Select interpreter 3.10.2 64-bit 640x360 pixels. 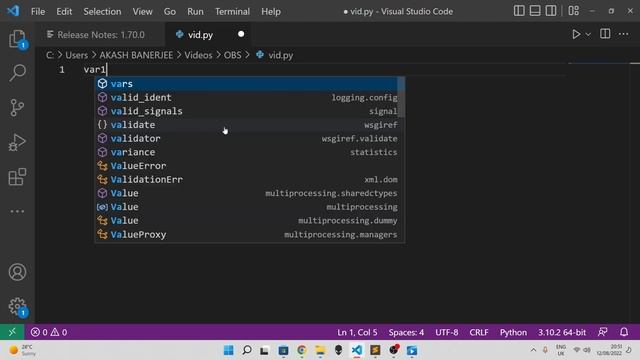[562, 332]
